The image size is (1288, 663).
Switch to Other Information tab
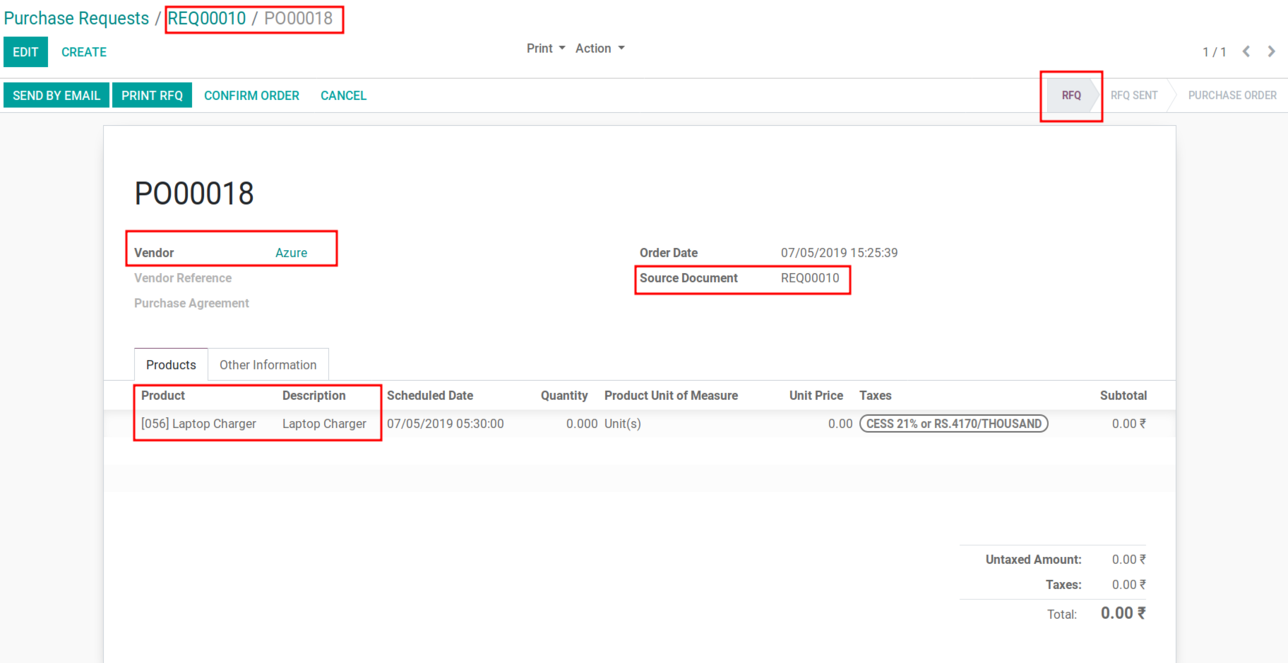268,365
